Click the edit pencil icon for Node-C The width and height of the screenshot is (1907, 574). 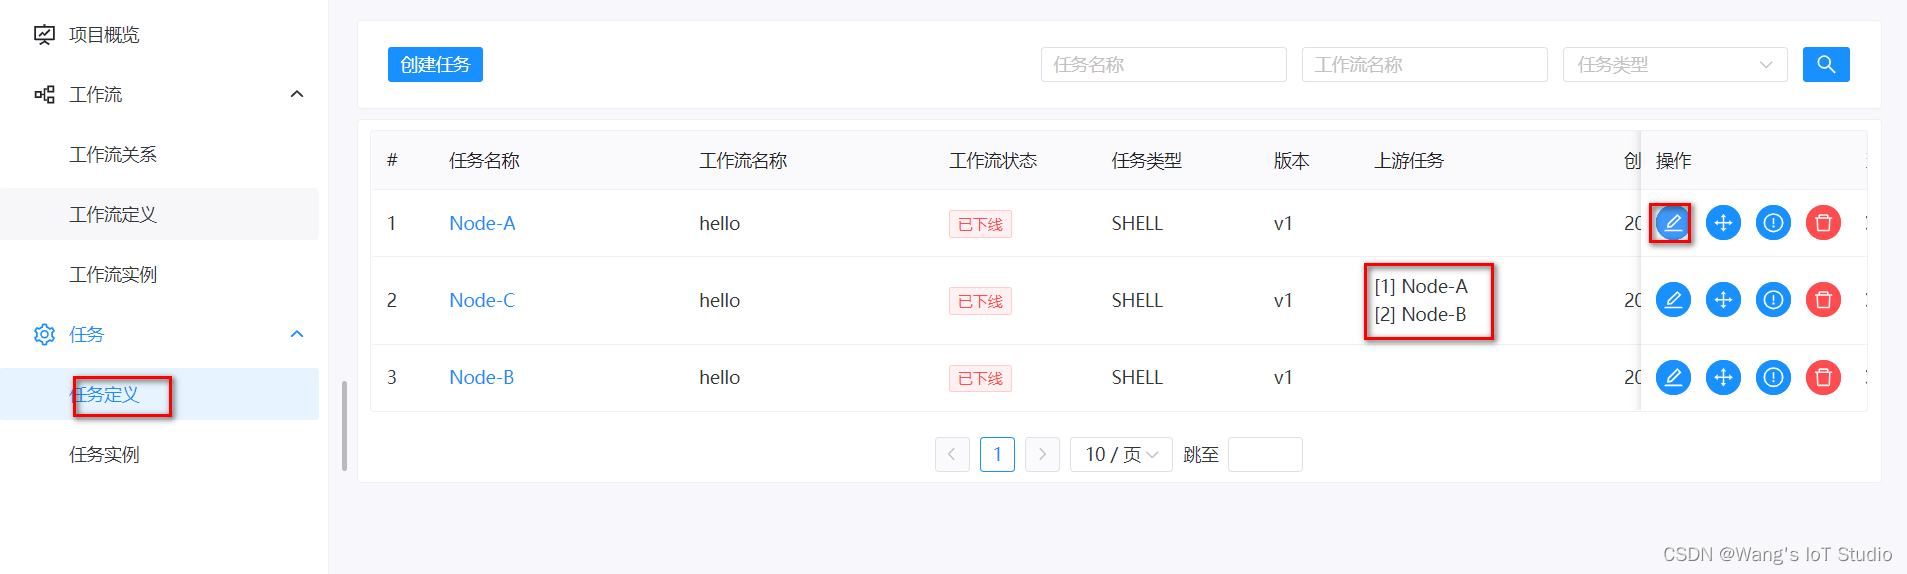[x=1673, y=300]
